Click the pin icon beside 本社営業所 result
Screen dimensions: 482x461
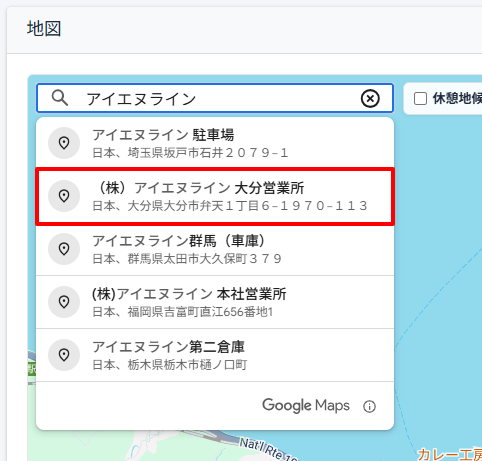[64, 302]
